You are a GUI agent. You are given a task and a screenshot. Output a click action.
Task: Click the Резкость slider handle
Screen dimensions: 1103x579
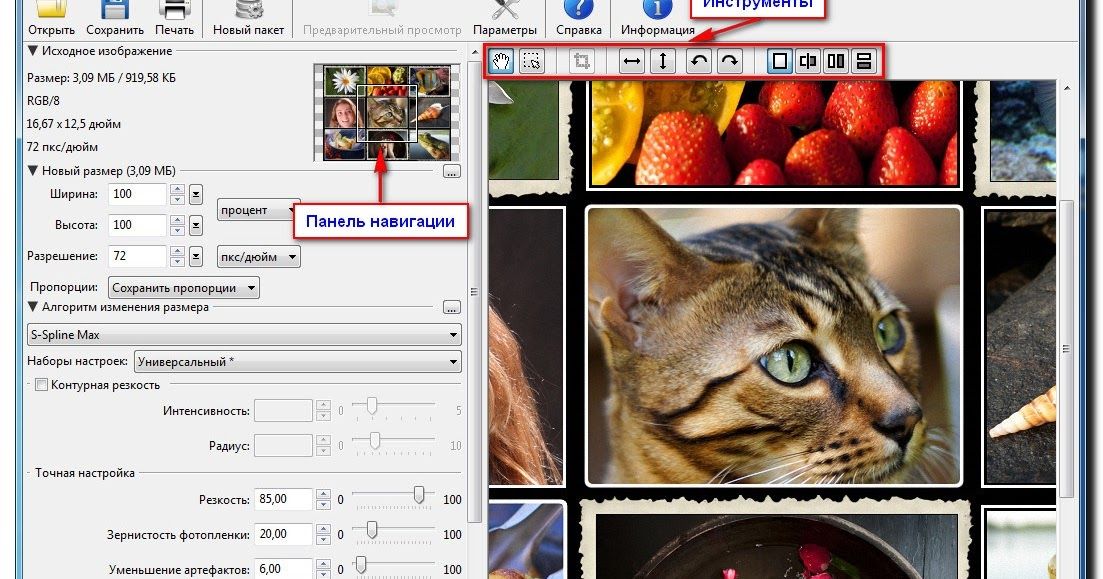419,495
